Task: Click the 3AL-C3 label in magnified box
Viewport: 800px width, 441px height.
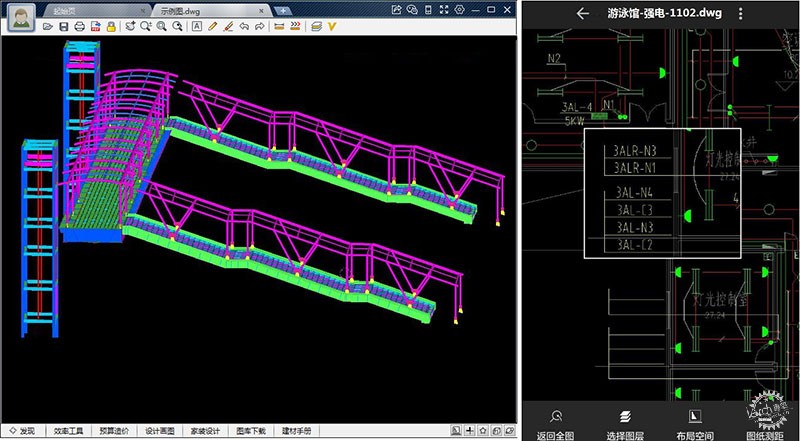Action: (634, 210)
